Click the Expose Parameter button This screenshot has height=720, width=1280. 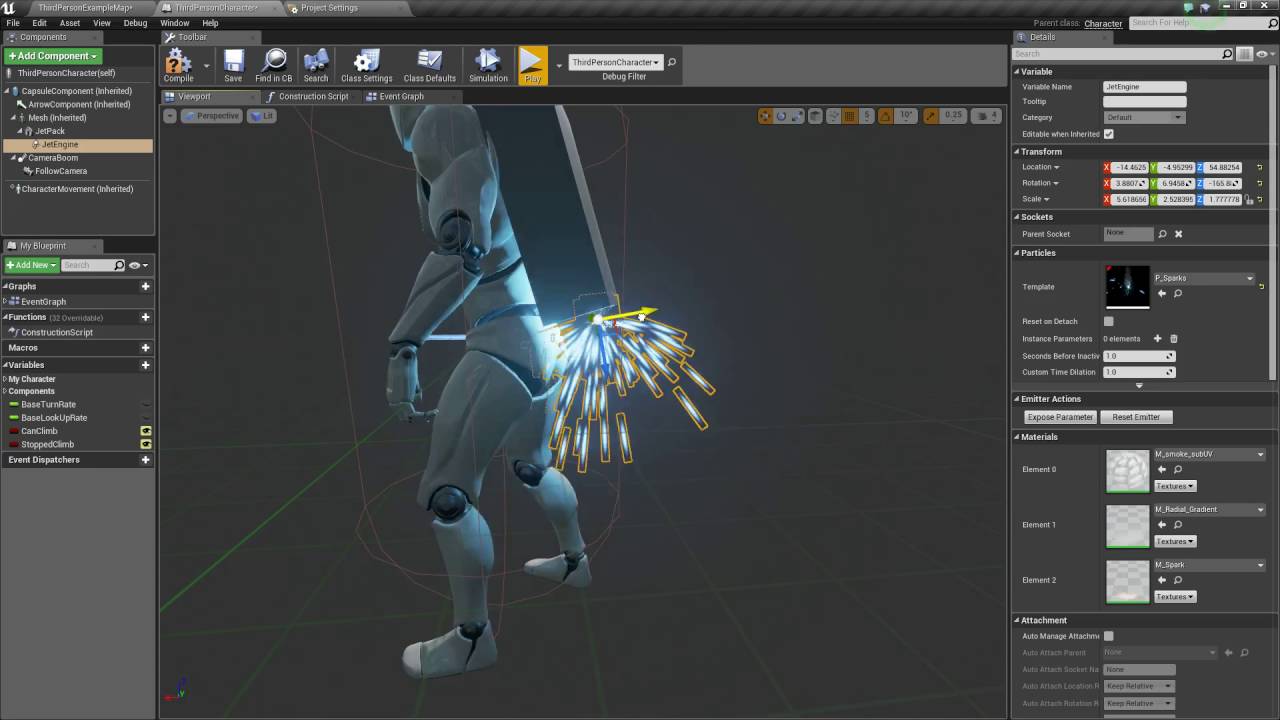(x=1060, y=417)
